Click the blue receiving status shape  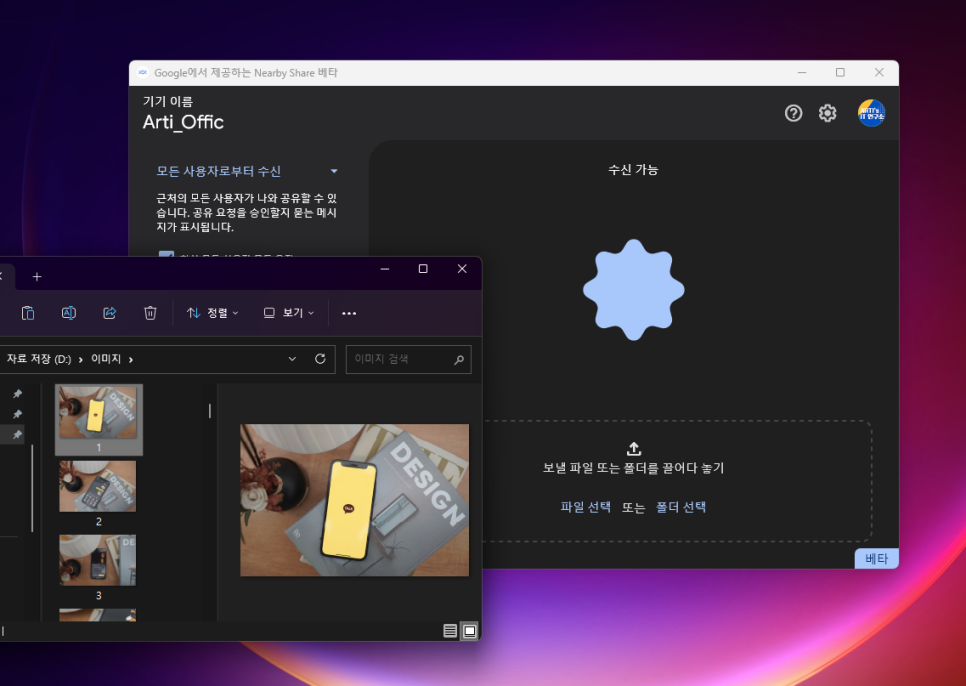(633, 290)
